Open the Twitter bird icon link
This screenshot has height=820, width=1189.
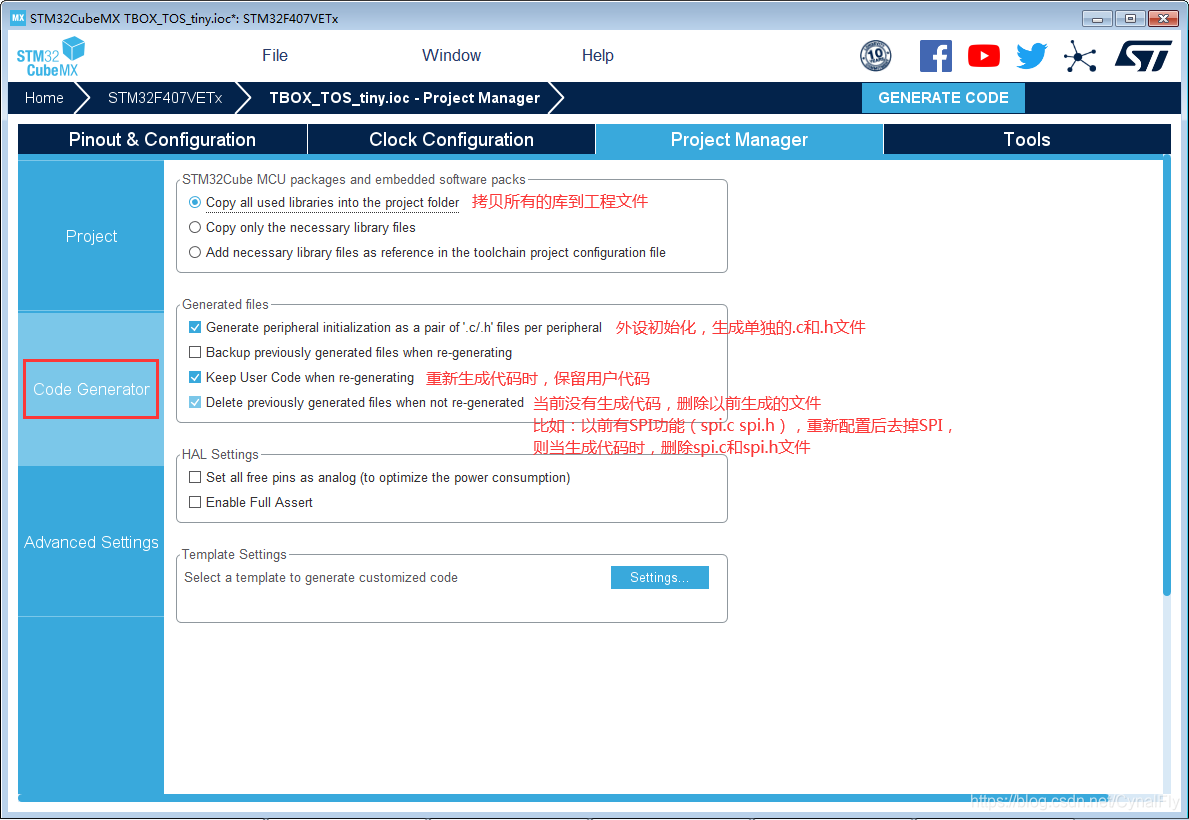[x=1031, y=56]
